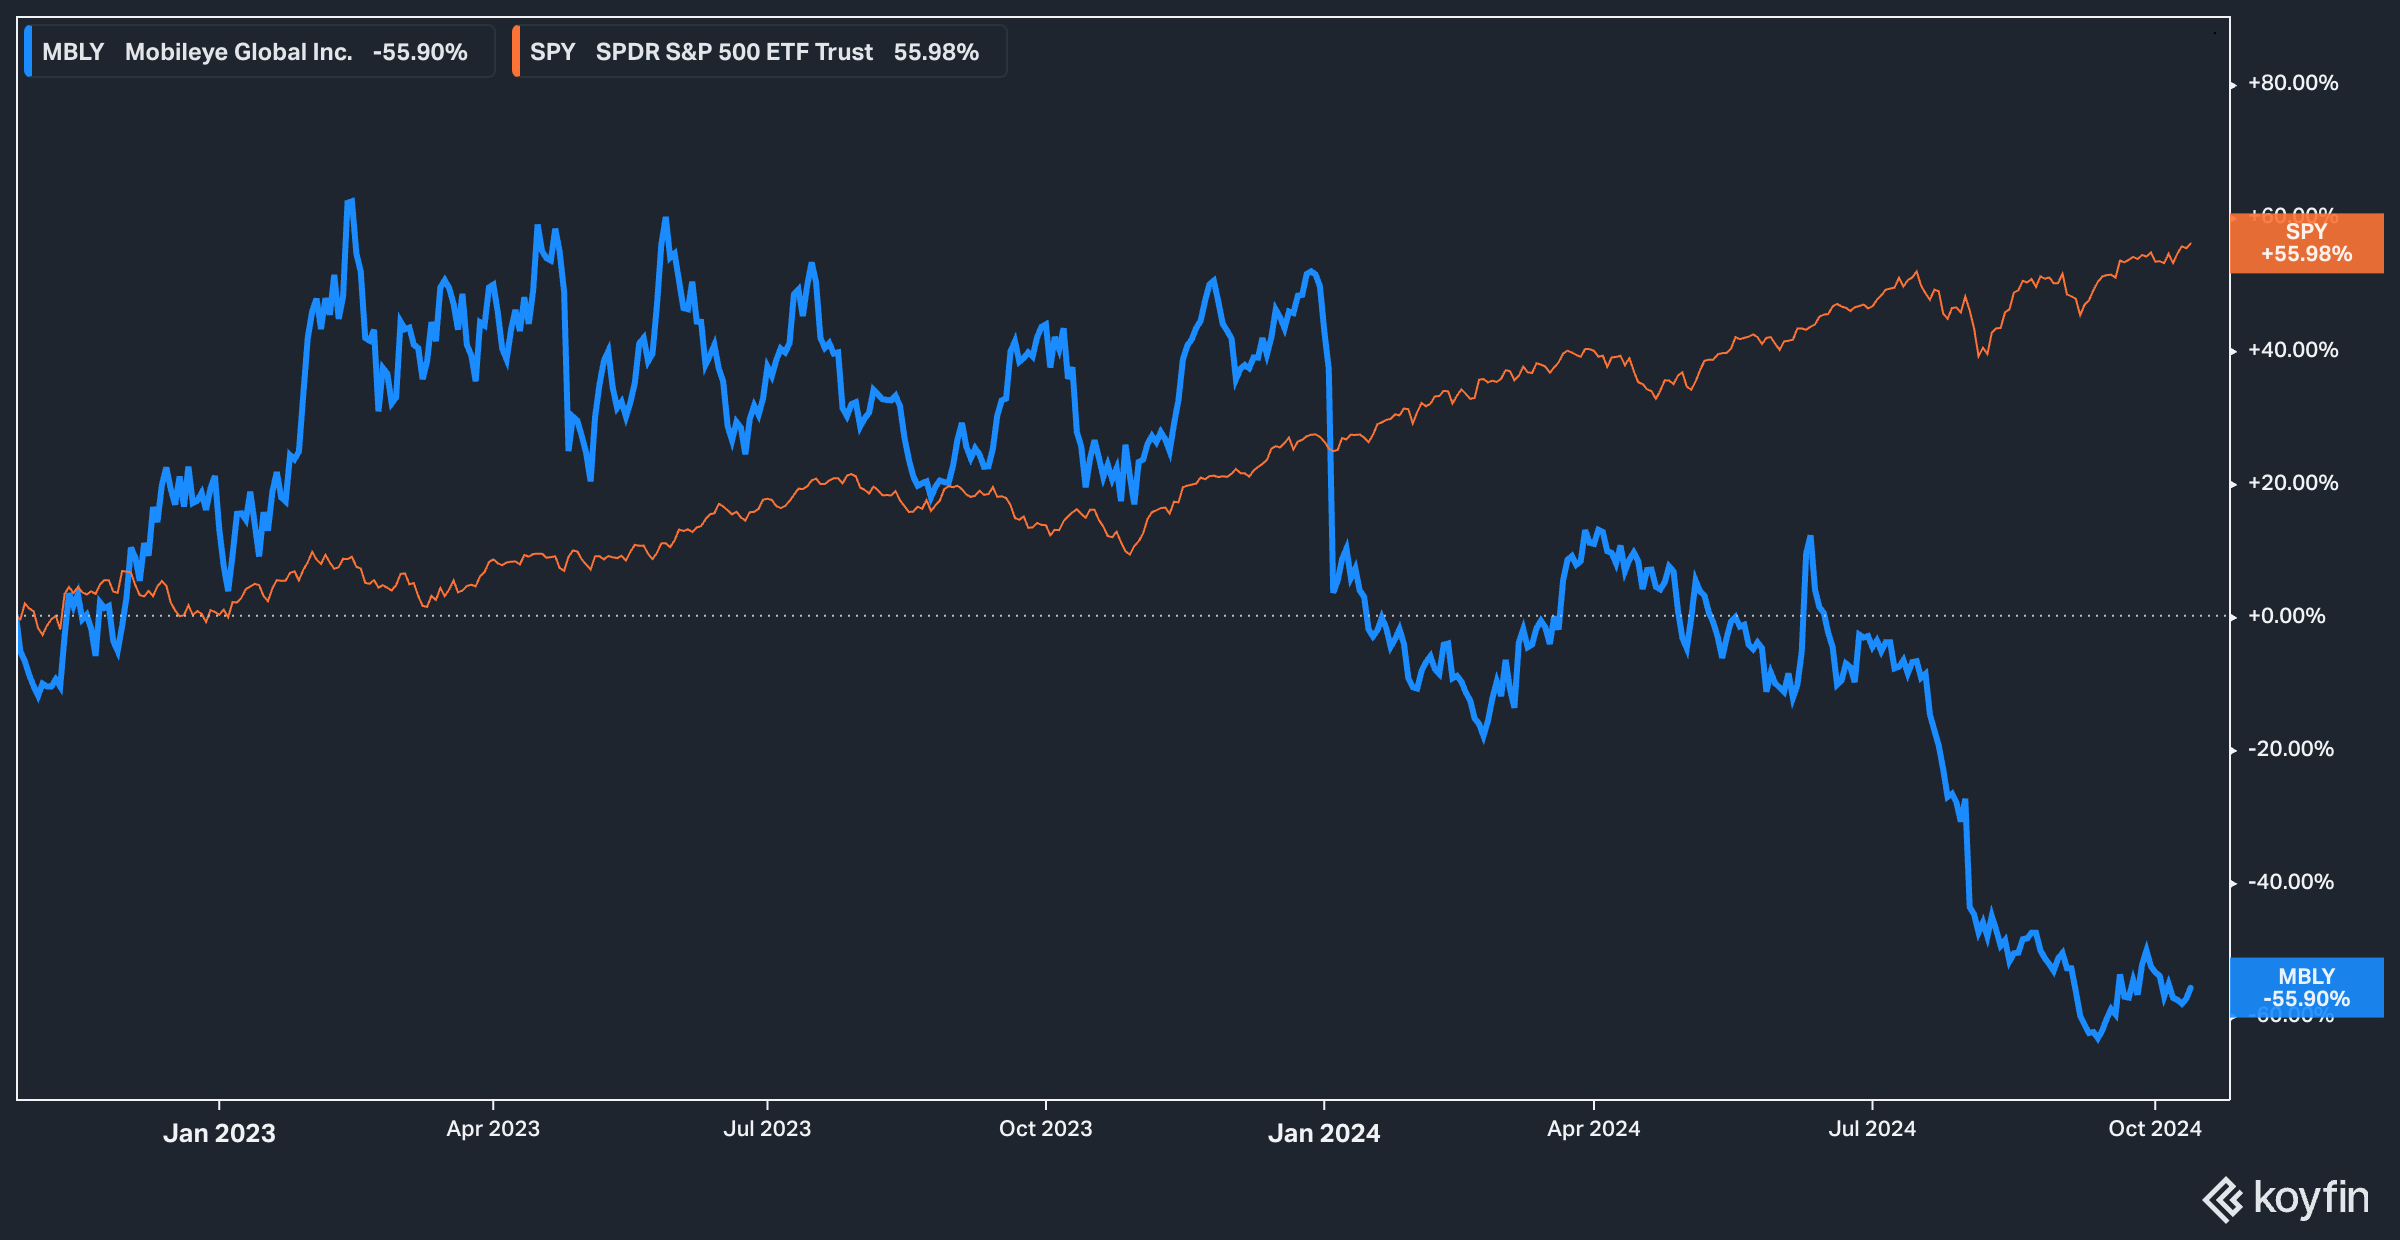2400x1240 pixels.
Task: Click the Apr 2023 x-axis label
Action: click(x=493, y=1129)
